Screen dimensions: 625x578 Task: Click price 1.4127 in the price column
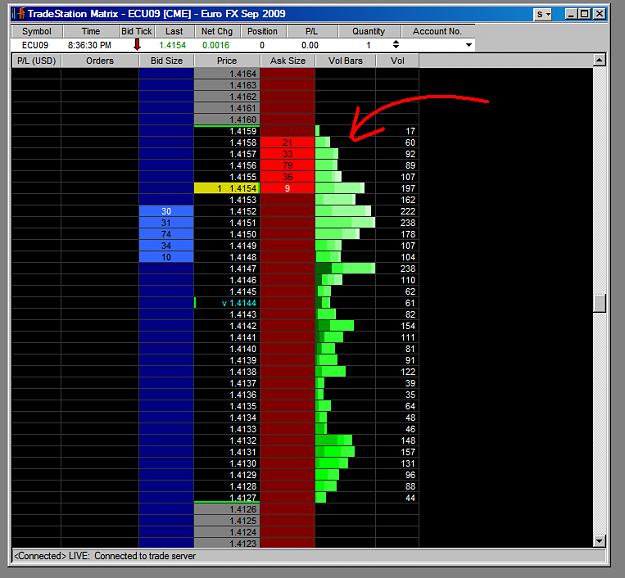pos(227,498)
